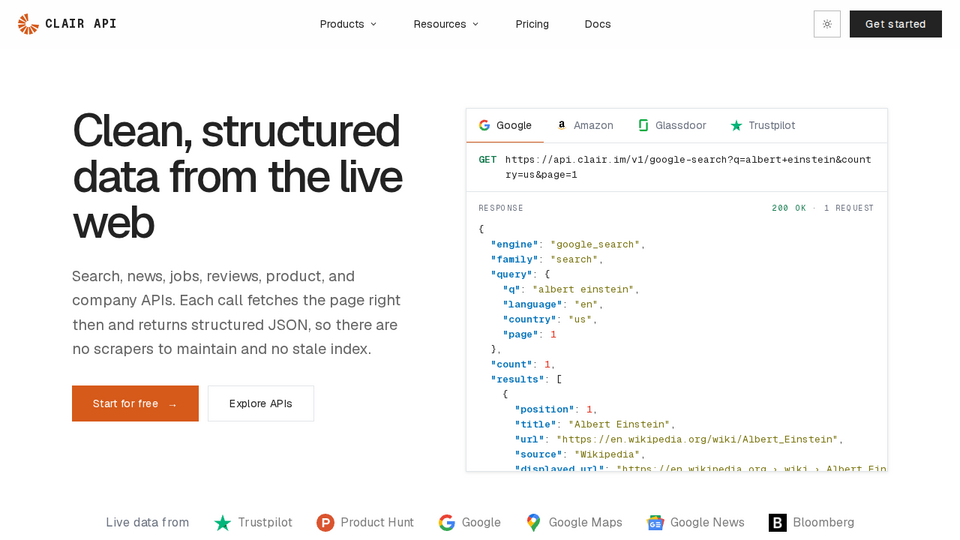This screenshot has width=960, height=540.
Task: Expand the Products dropdown menu
Action: click(348, 24)
